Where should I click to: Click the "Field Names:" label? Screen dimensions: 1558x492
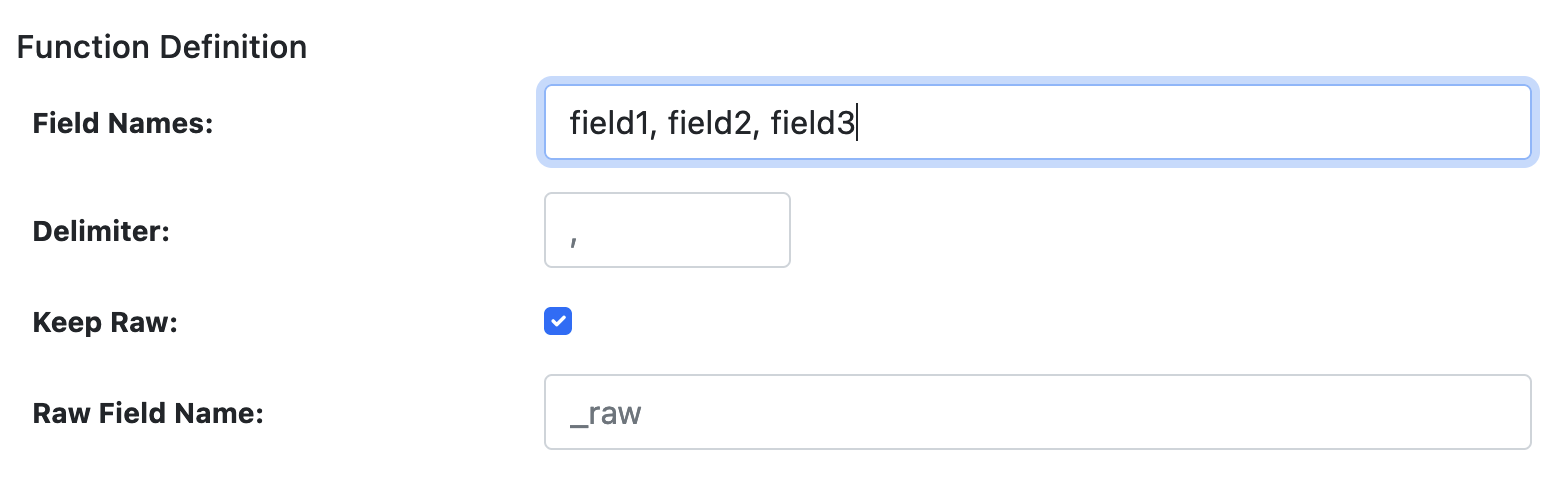123,123
